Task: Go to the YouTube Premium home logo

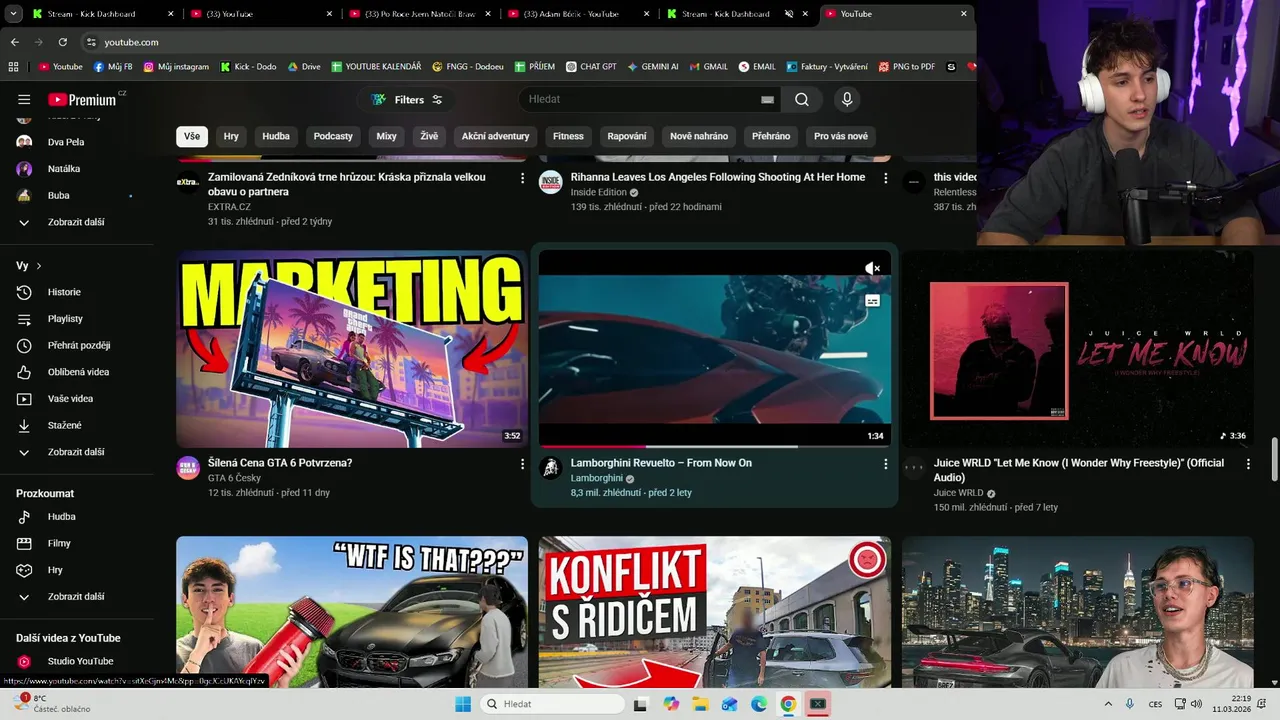Action: click(84, 99)
